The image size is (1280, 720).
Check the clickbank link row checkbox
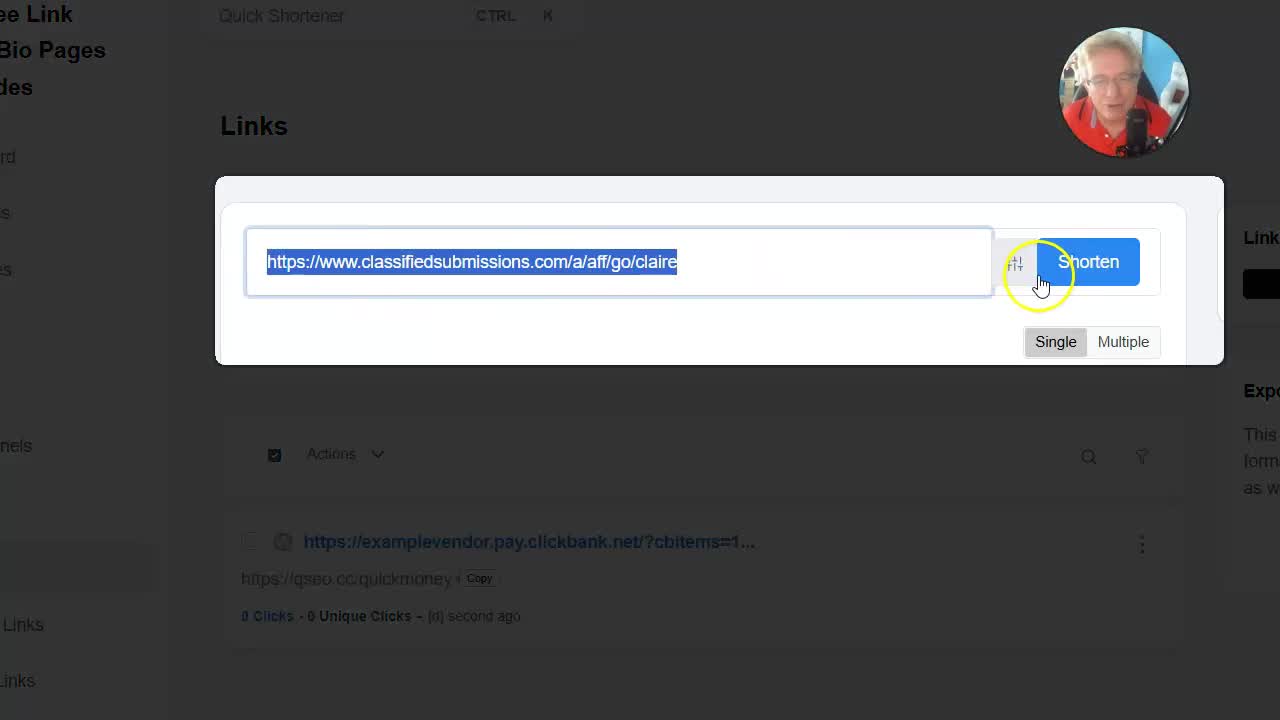250,542
